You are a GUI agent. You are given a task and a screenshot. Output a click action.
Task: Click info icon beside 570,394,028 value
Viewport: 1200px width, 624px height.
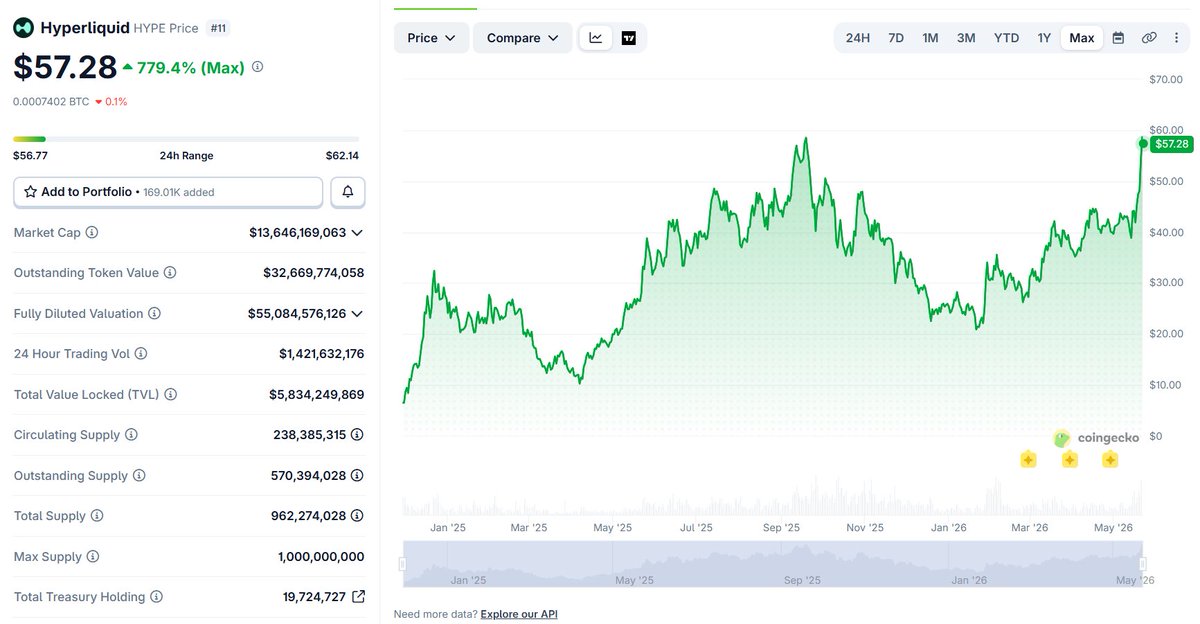(357, 476)
